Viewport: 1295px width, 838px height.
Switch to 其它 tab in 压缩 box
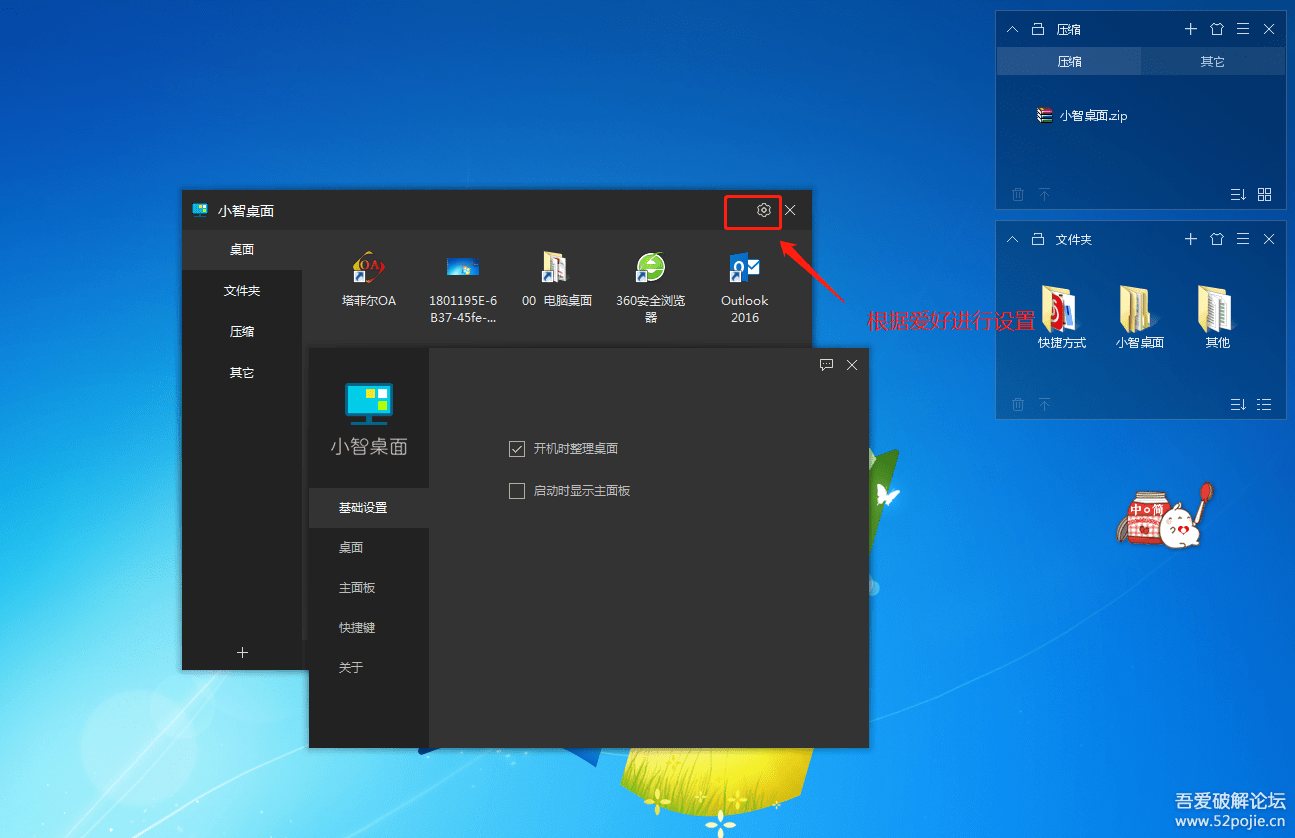tap(1213, 61)
